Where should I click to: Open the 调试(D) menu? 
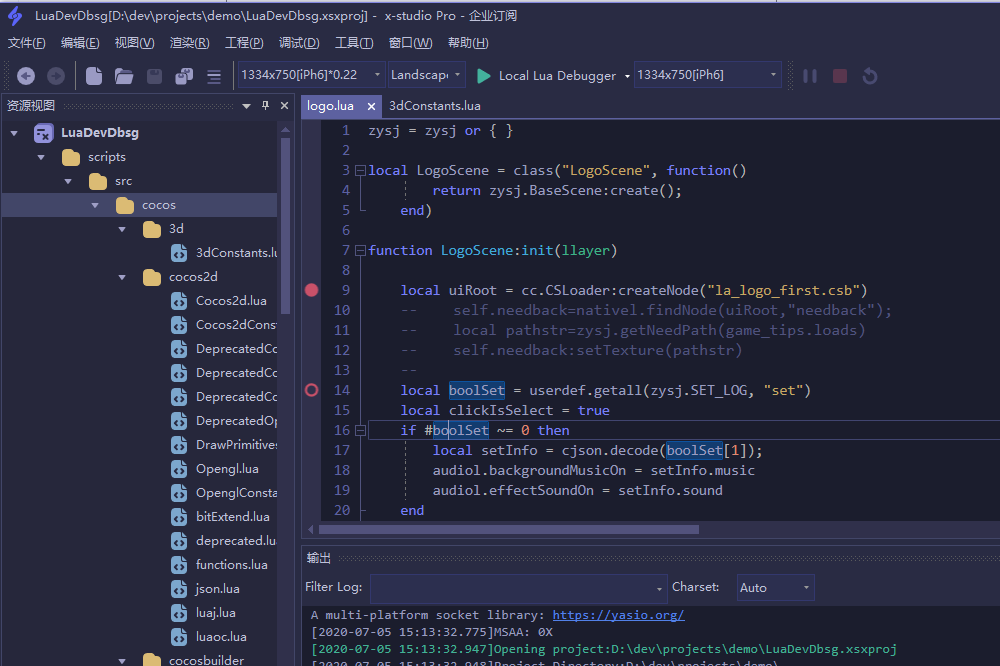tap(299, 42)
